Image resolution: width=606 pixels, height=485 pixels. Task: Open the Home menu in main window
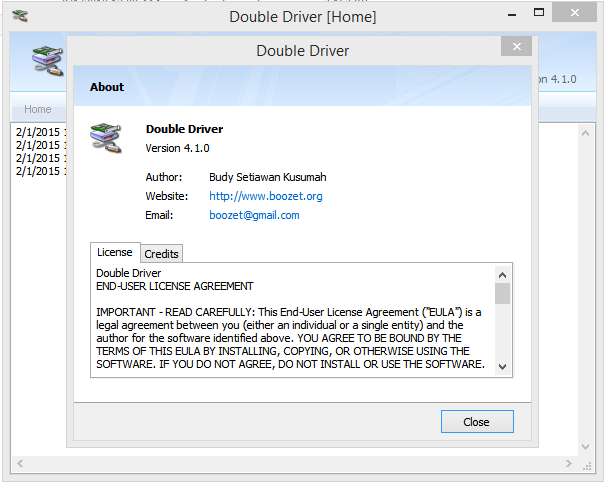pyautogui.click(x=37, y=109)
